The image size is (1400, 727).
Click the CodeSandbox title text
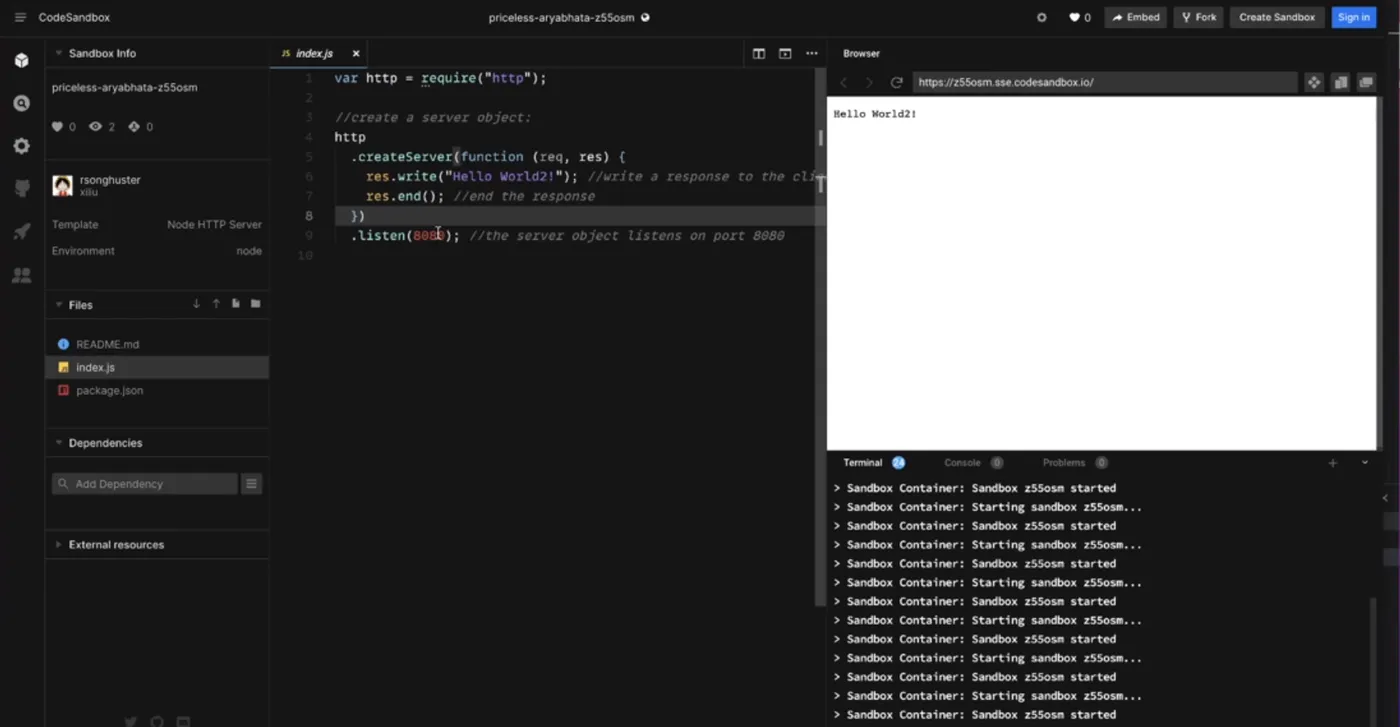click(74, 17)
